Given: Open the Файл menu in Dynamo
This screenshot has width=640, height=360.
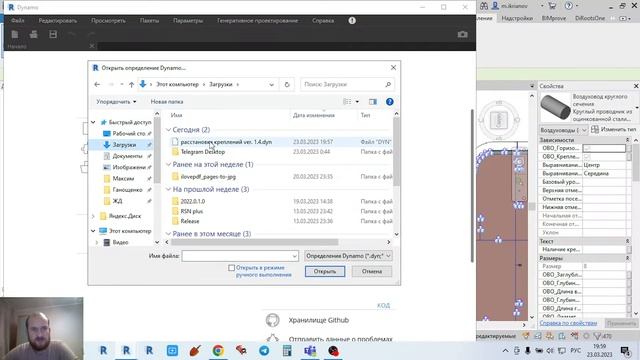Looking at the screenshot, I should pos(18,20).
